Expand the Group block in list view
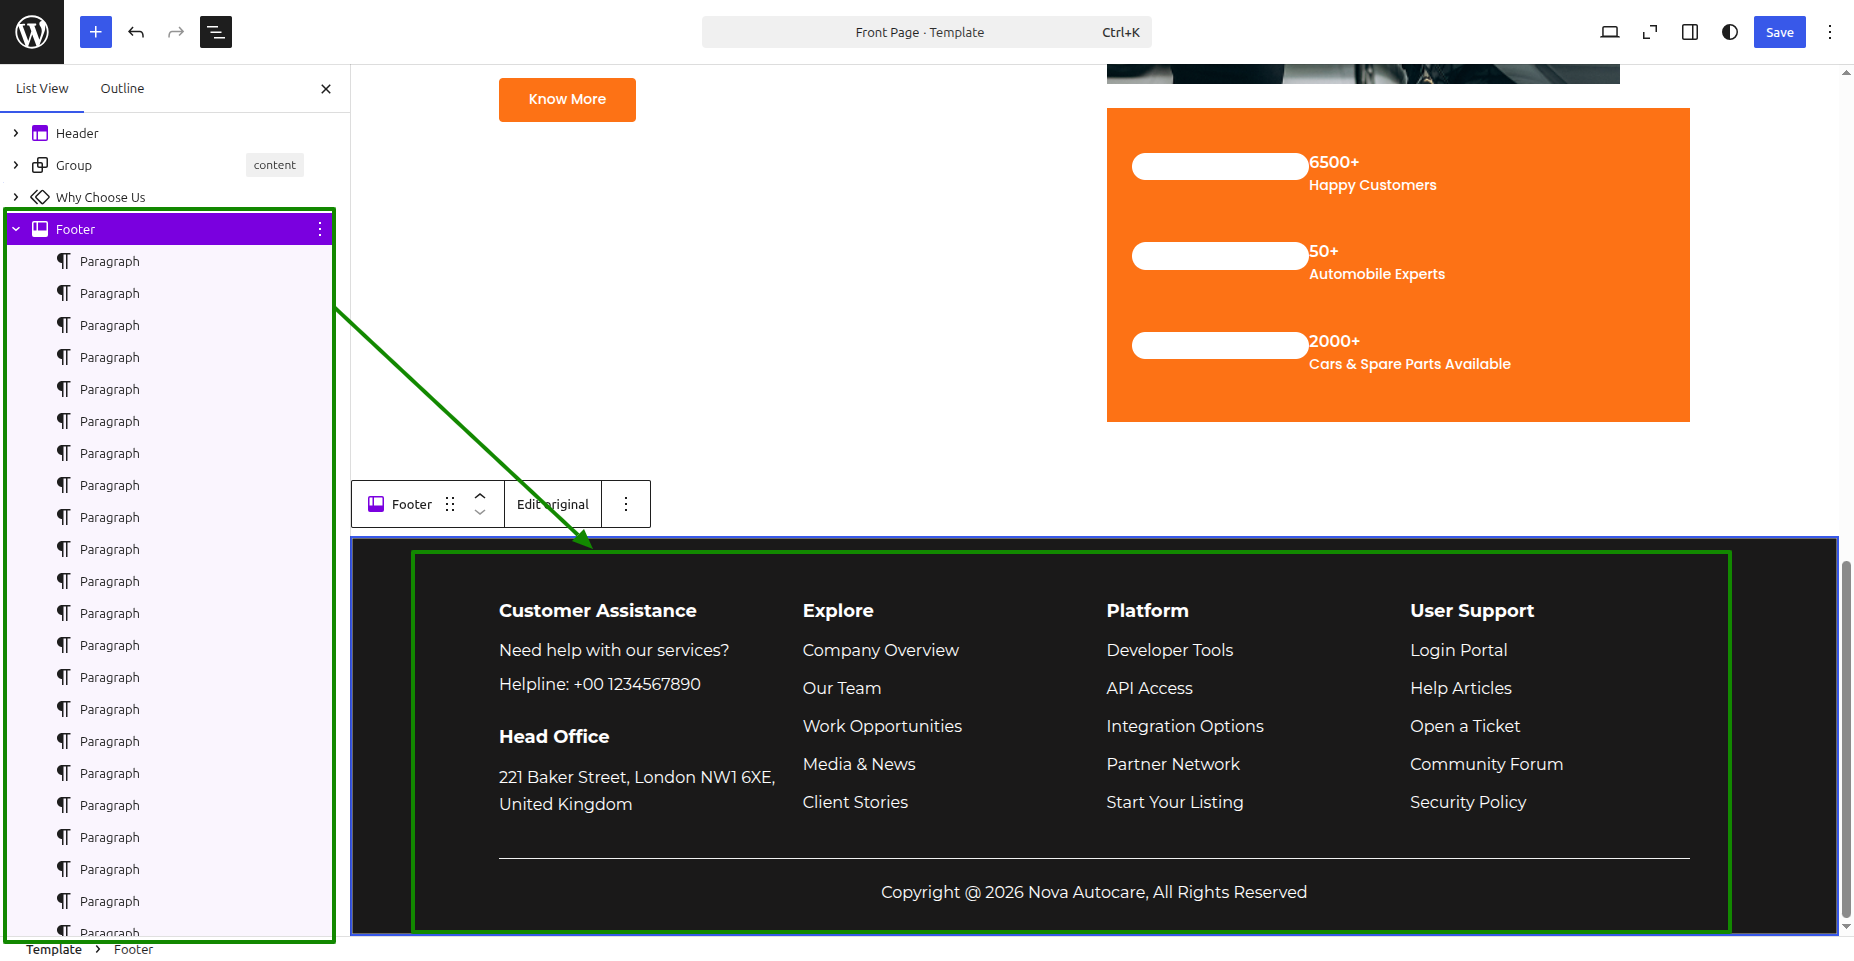Viewport: 1854px width, 961px height. pos(16,165)
